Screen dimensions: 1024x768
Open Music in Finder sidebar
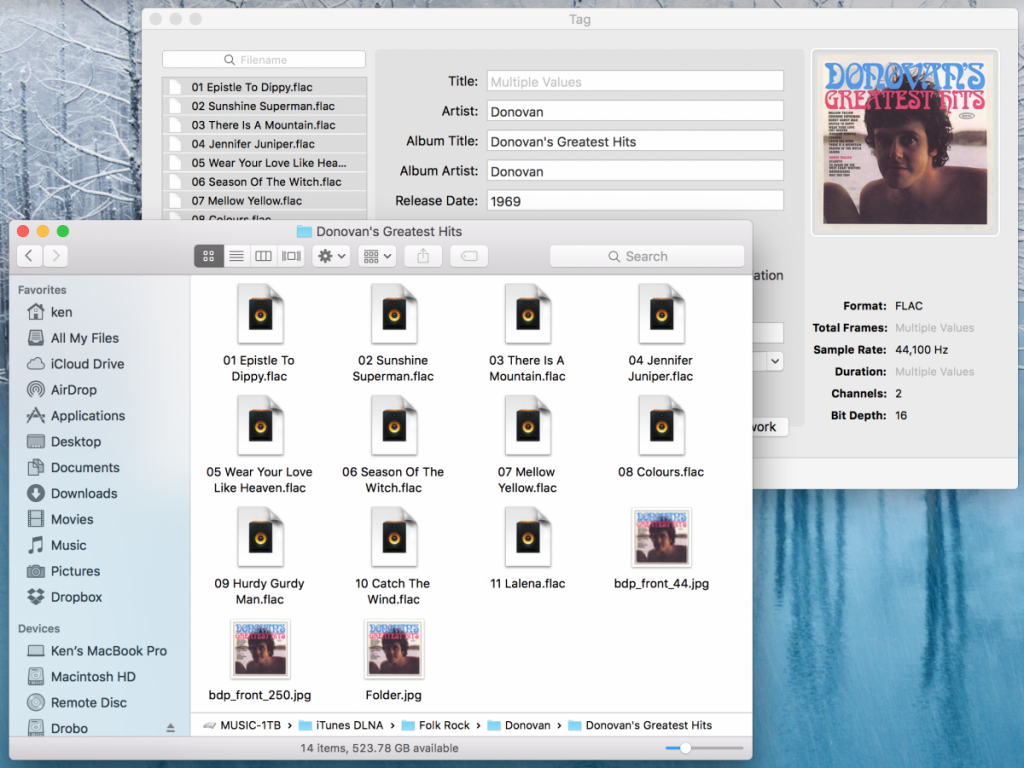click(56, 545)
